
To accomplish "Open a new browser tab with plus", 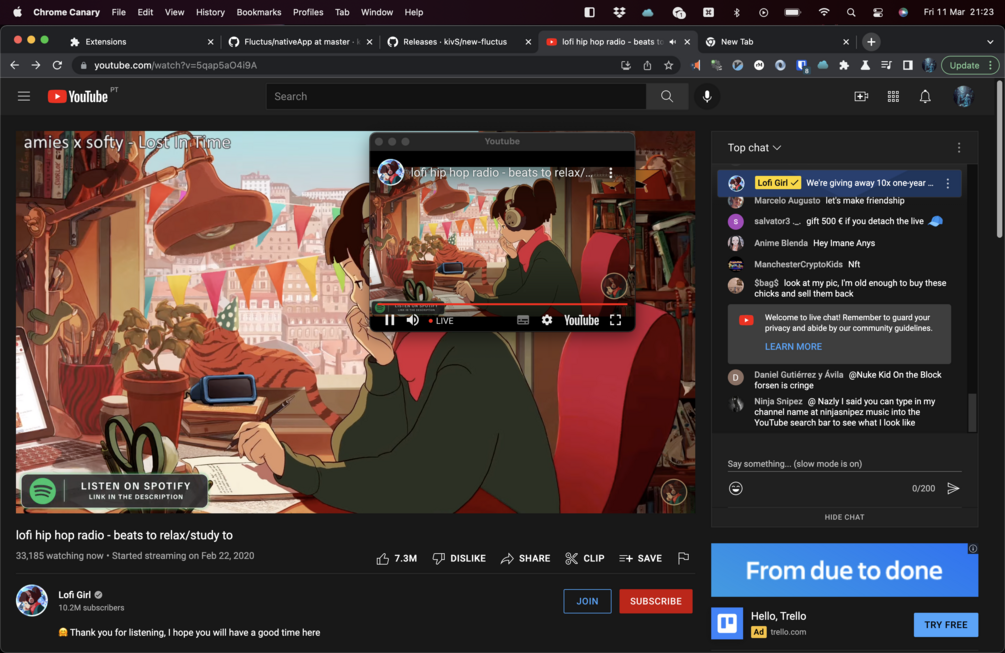I will 871,42.
